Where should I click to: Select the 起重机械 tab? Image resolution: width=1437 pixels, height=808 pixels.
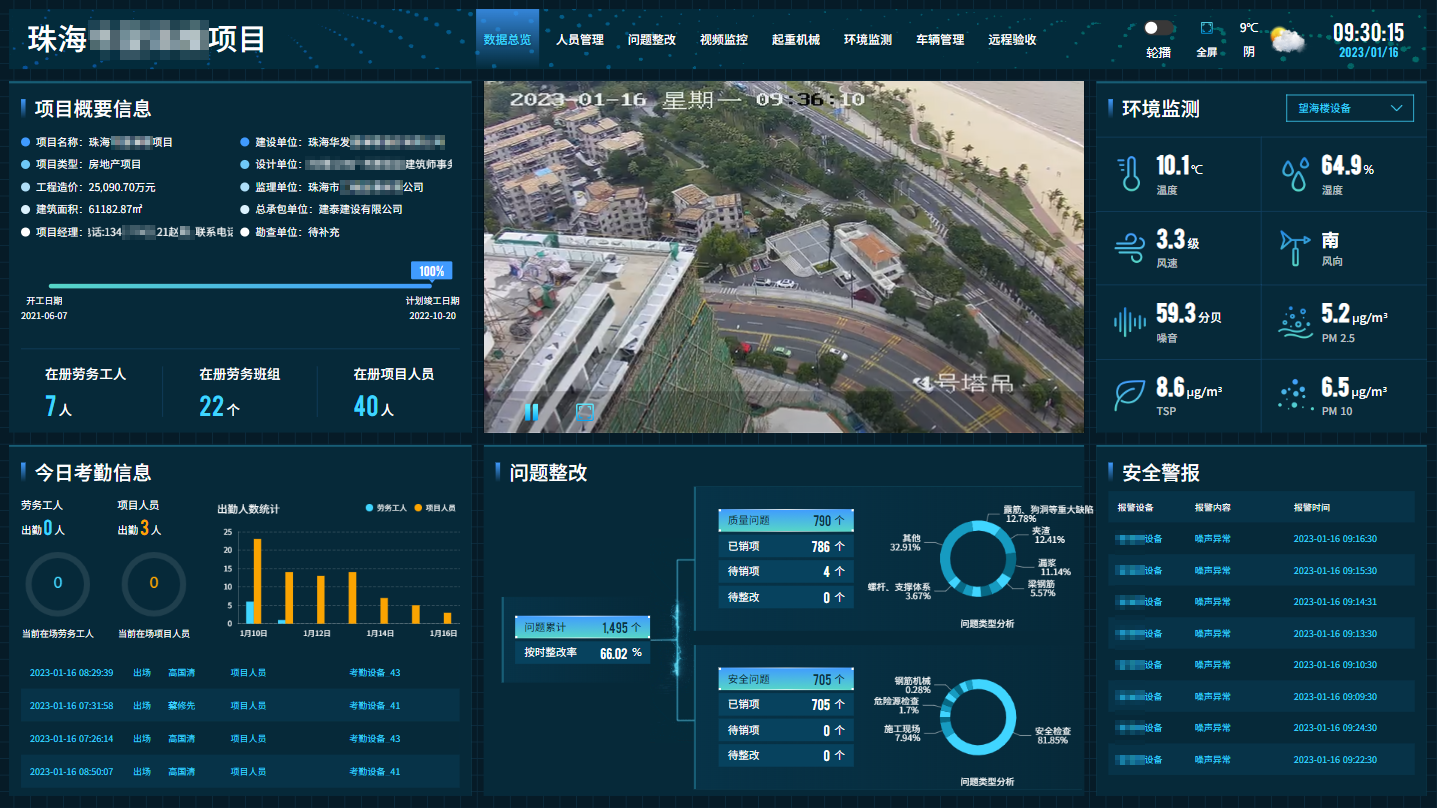796,40
